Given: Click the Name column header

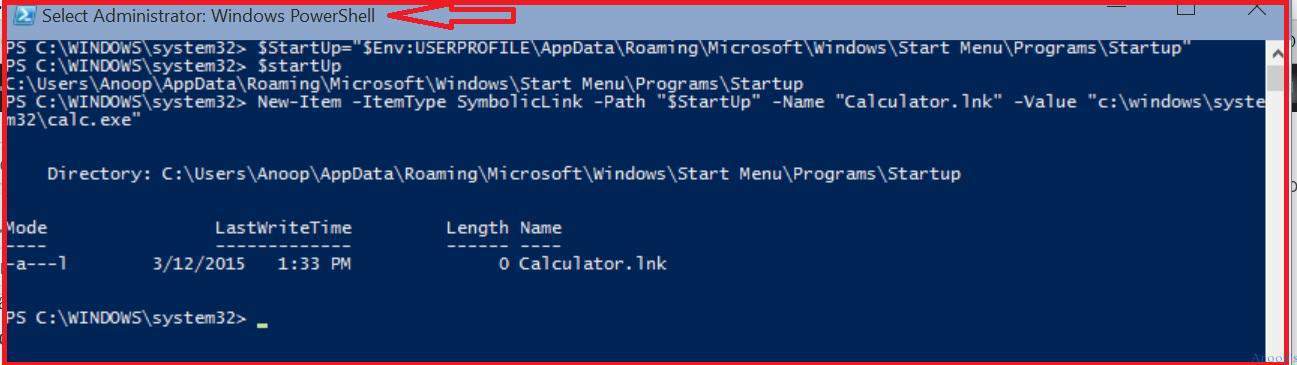Looking at the screenshot, I should (541, 228).
